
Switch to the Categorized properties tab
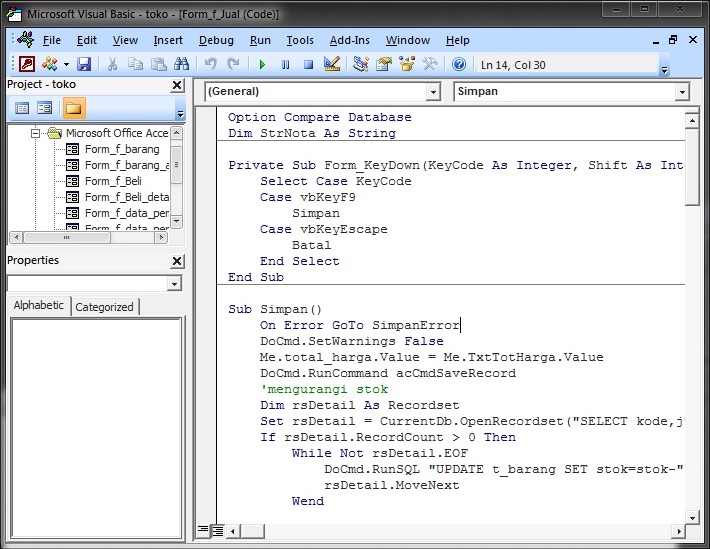point(104,307)
